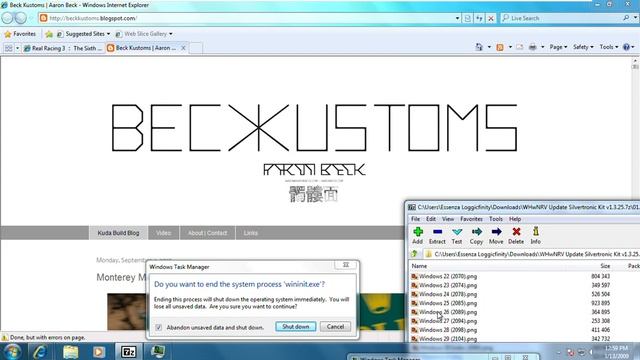Open the IE Help icon
Image resolution: width=640 pixels, height=360 pixels.
pos(627,47)
